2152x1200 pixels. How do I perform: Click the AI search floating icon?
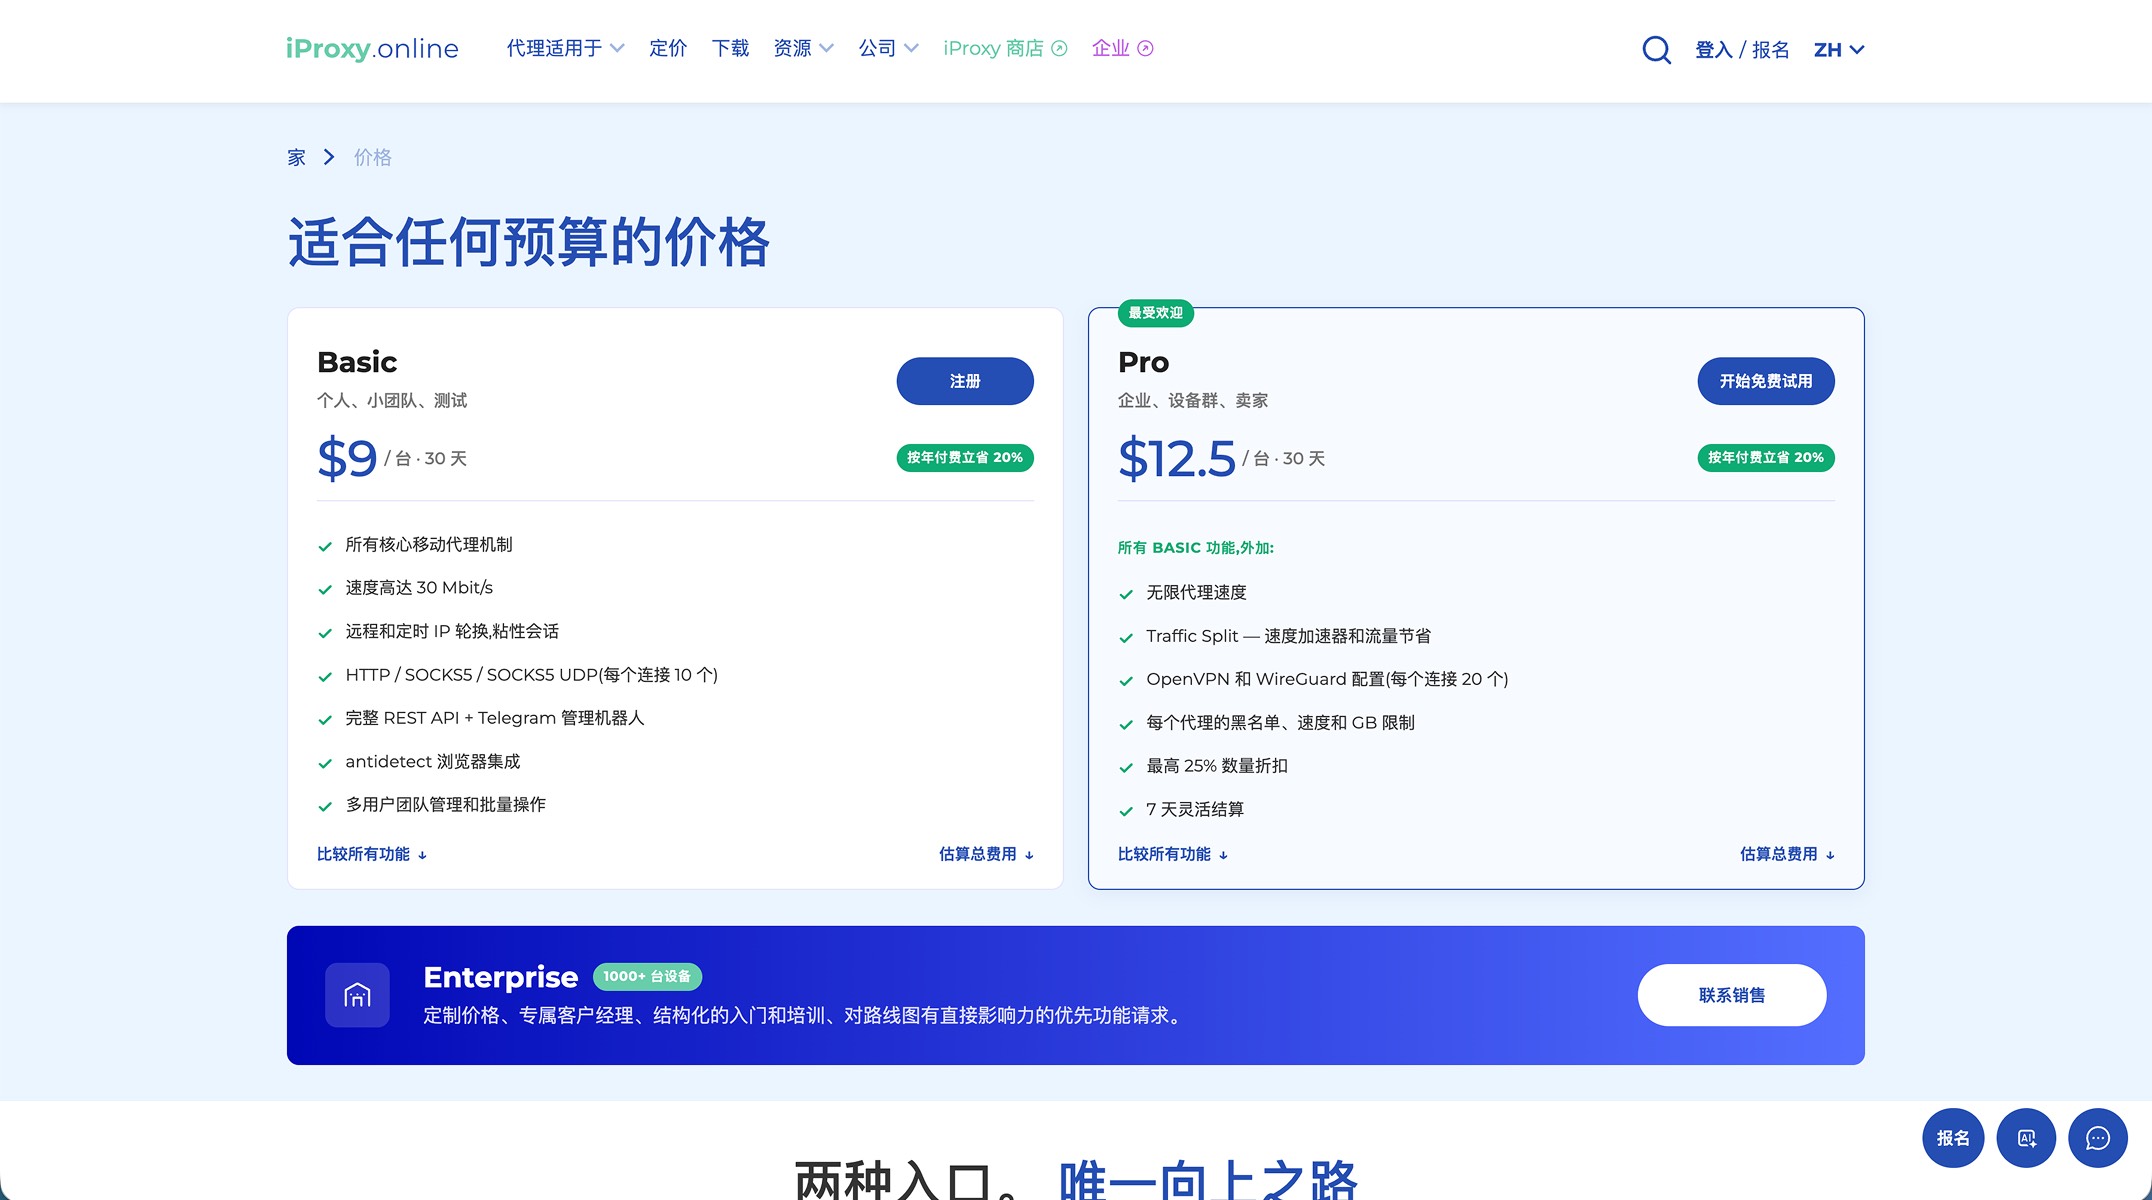click(2026, 1138)
